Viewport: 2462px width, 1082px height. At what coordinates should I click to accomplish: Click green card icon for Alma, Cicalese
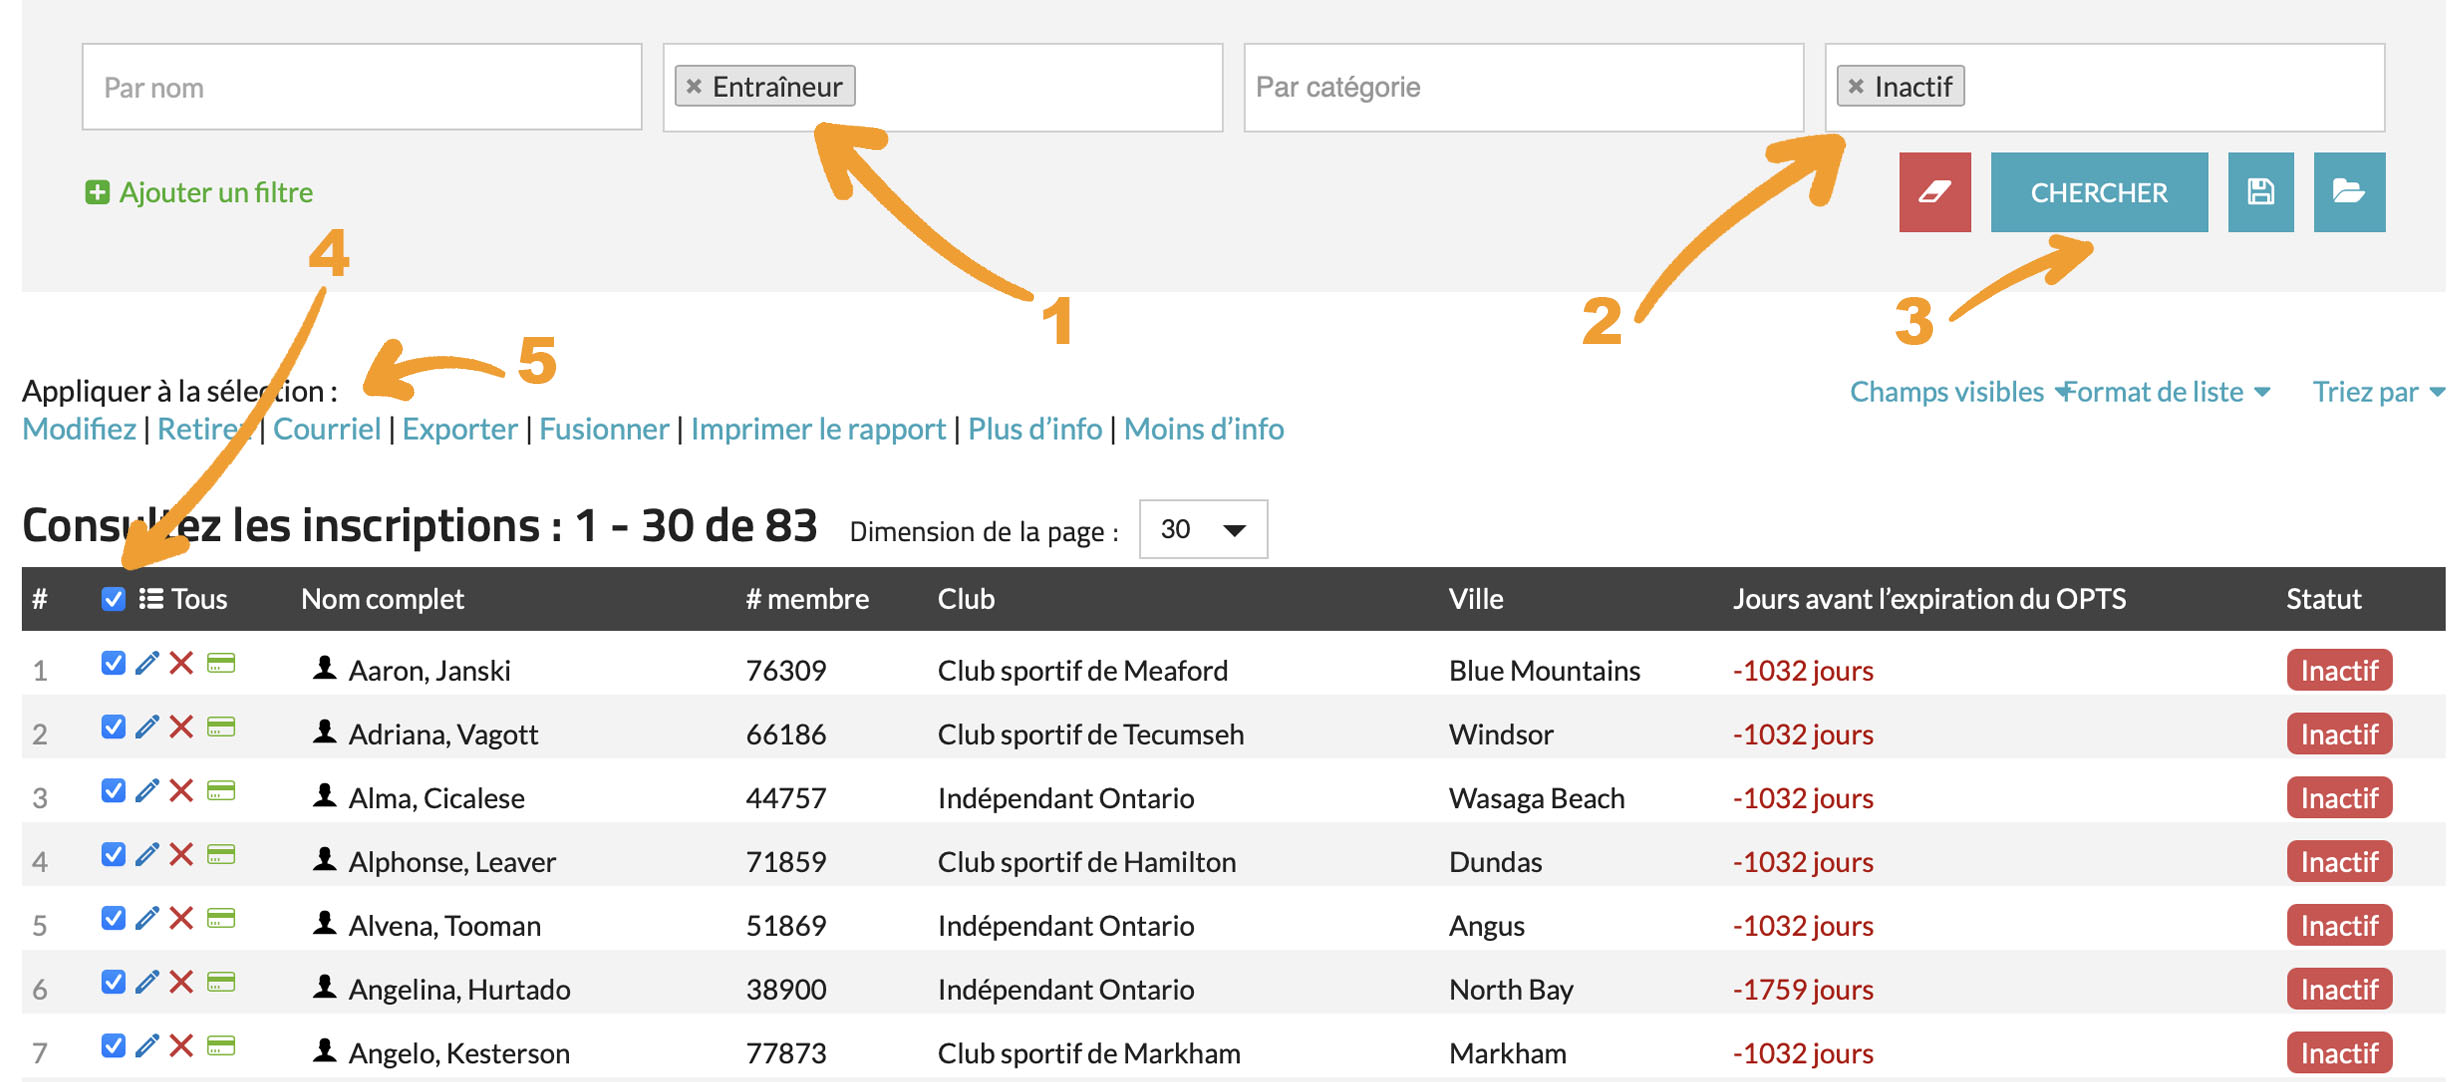click(221, 791)
